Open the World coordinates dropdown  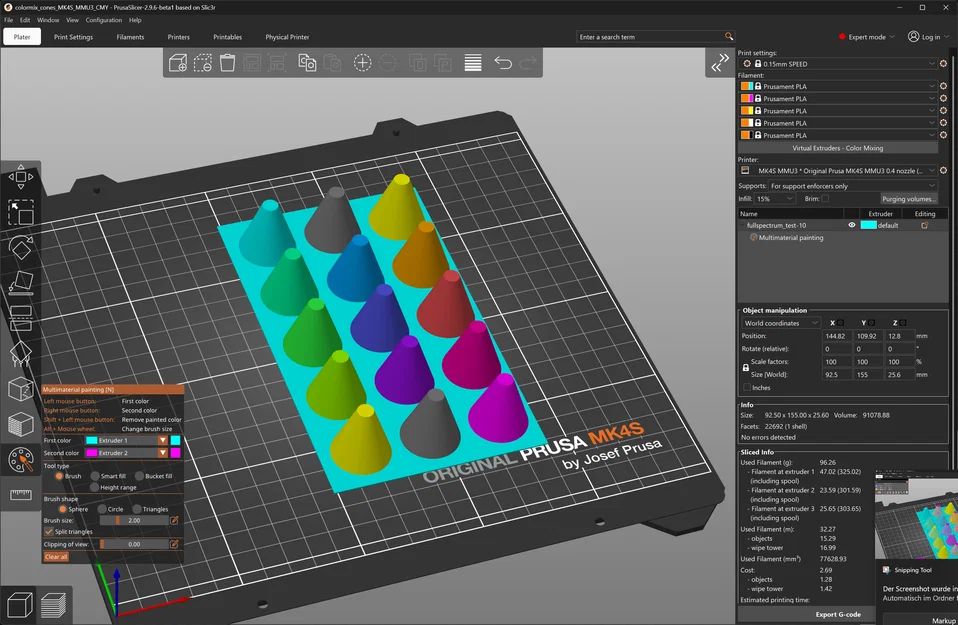coord(780,323)
